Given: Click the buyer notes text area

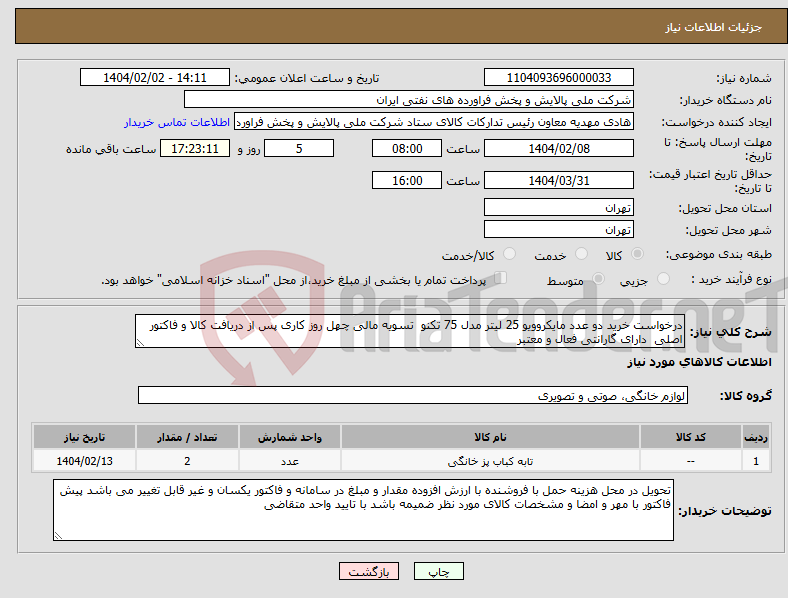Looking at the screenshot, I should tap(363, 510).
